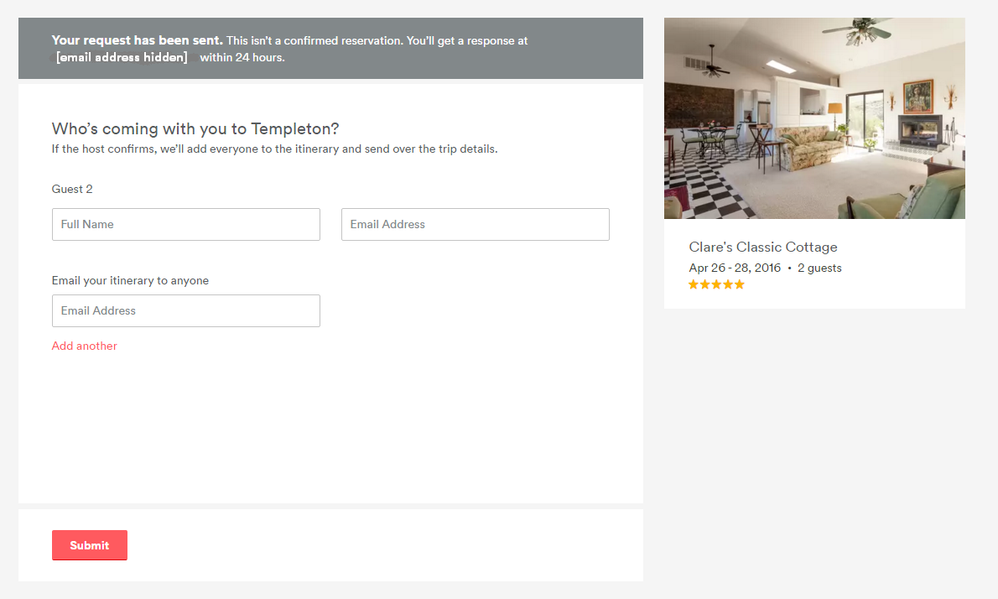Click the 'Email your itinerary to anyone' label
The height and width of the screenshot is (599, 998).
pyautogui.click(x=130, y=281)
